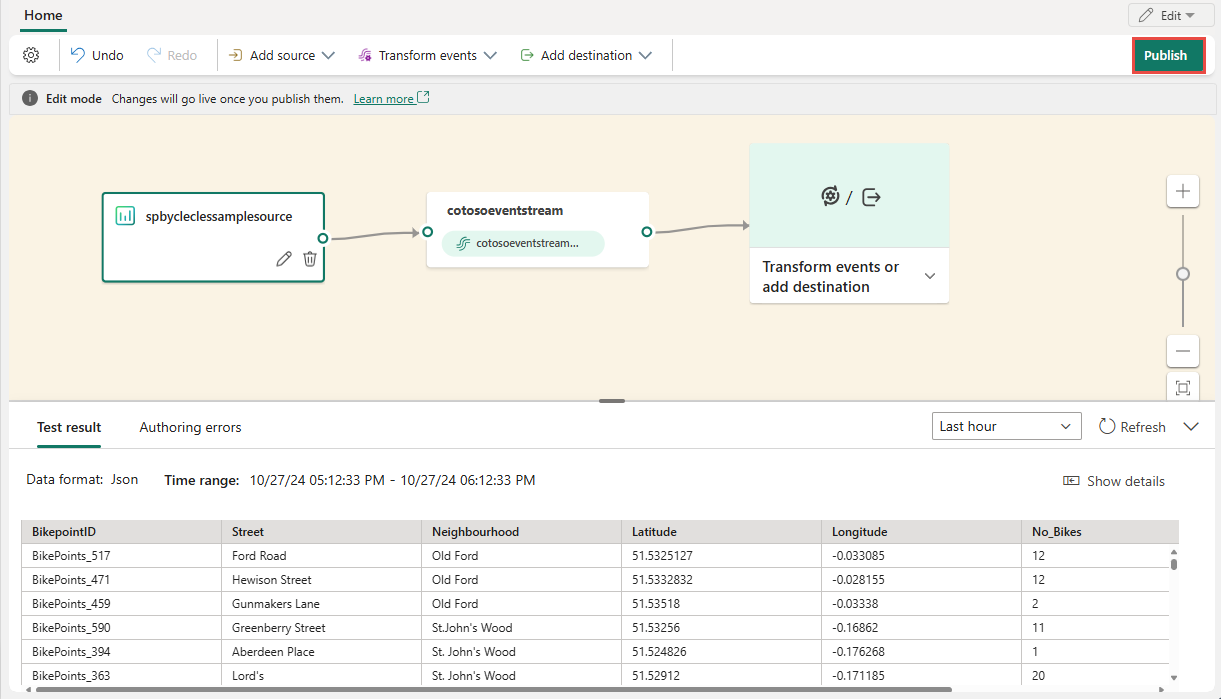
Task: Click the settings gear in the toolbar
Action: (x=30, y=55)
